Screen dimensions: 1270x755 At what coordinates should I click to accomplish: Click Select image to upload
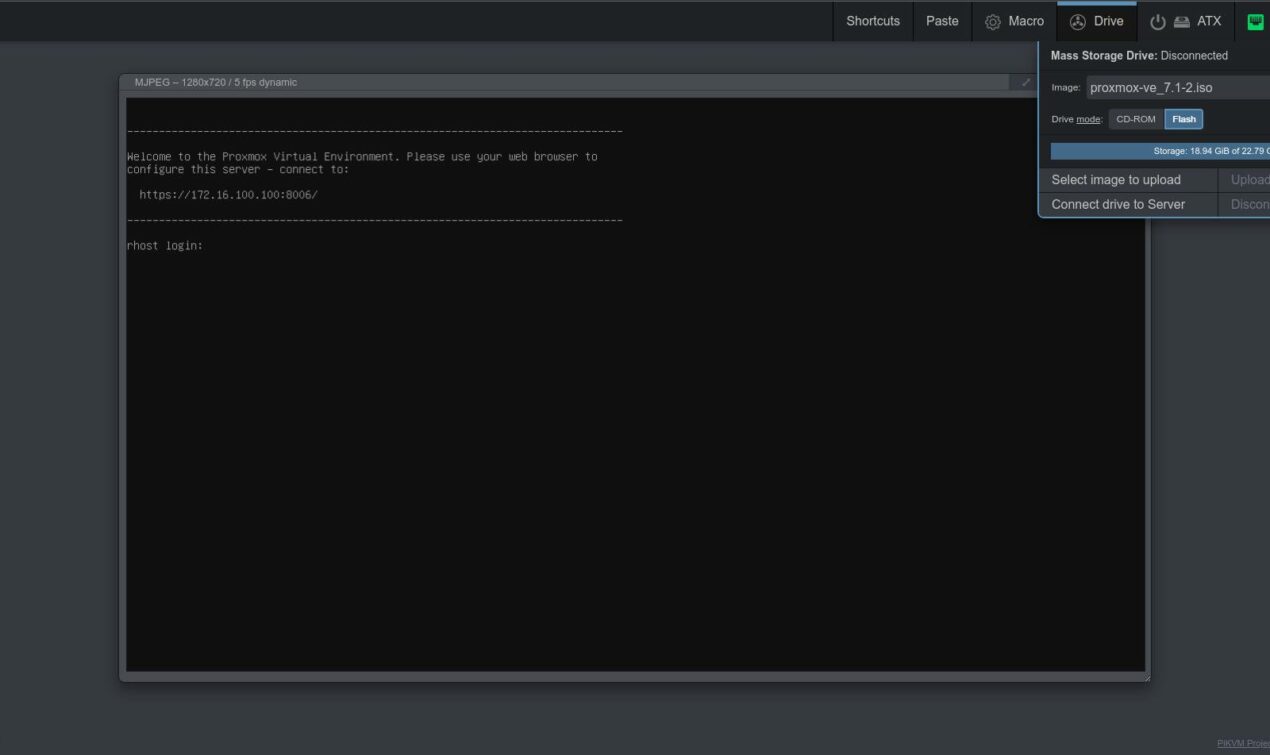click(1128, 180)
